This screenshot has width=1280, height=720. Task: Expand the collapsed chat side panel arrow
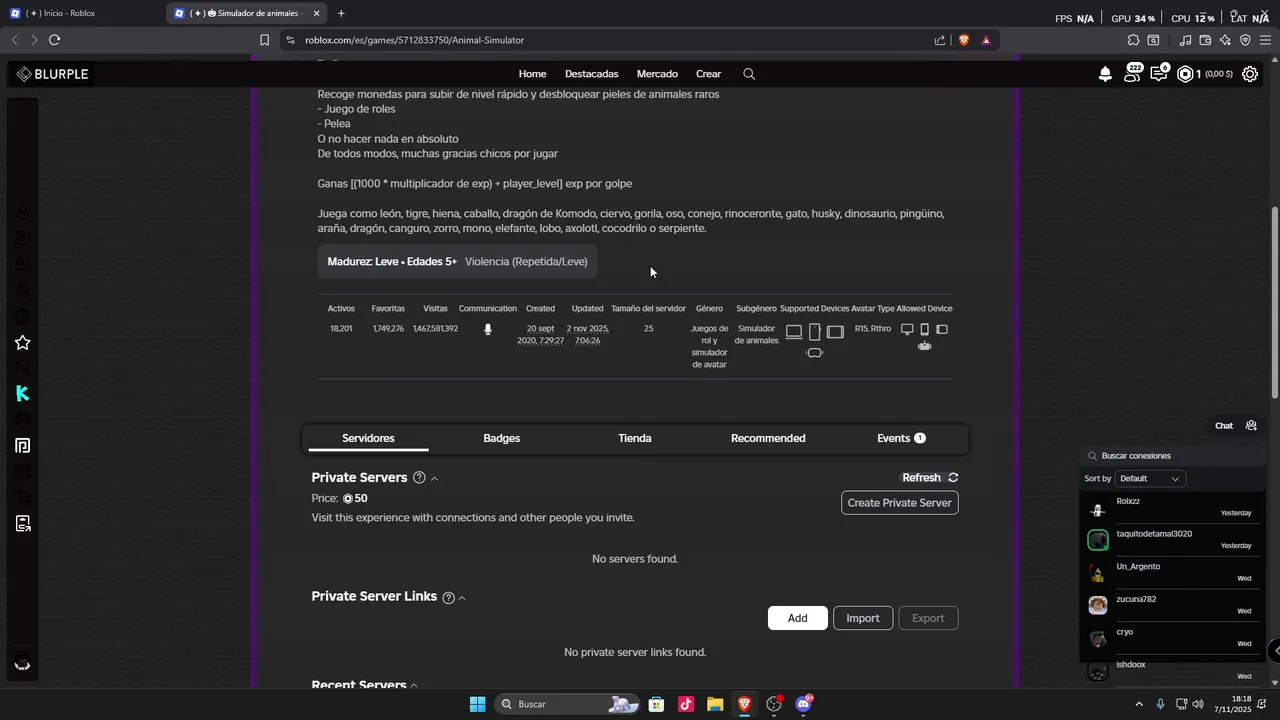(1275, 651)
